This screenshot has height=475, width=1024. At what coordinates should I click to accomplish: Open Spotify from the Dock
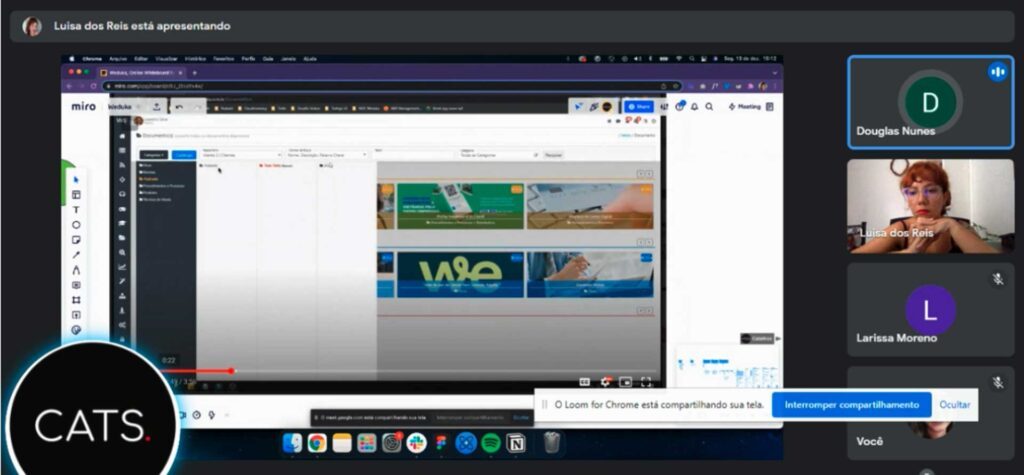click(x=490, y=442)
